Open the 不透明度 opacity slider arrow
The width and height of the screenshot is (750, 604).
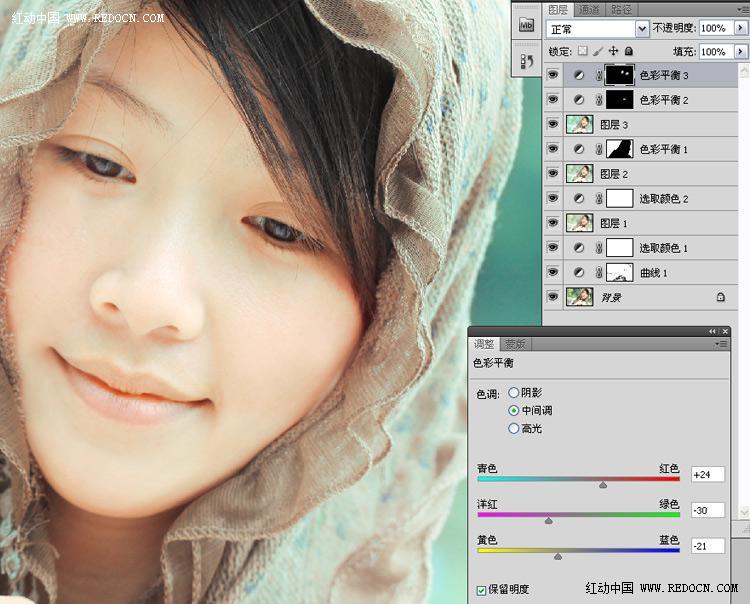tap(740, 28)
